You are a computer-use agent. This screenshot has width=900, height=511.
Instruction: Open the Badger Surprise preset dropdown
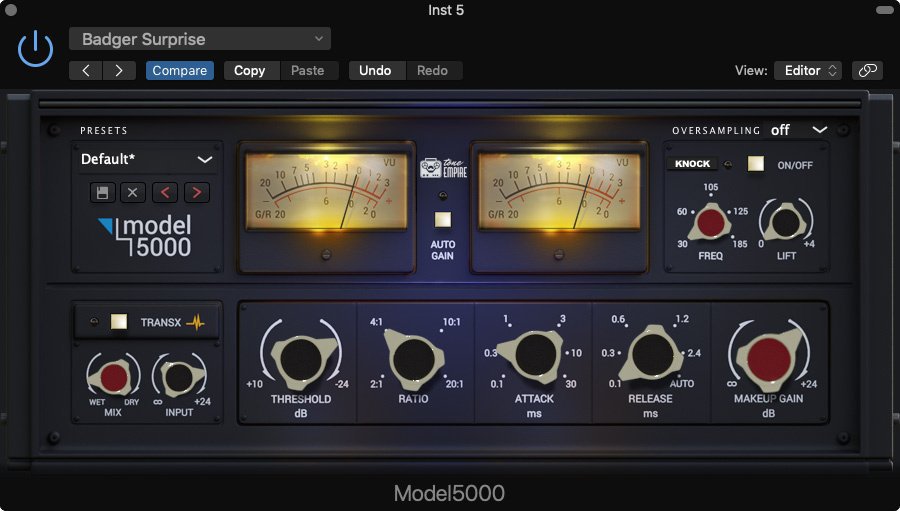pos(200,39)
